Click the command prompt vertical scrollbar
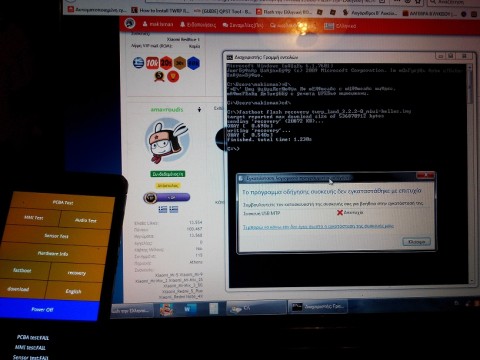 coord(470,173)
